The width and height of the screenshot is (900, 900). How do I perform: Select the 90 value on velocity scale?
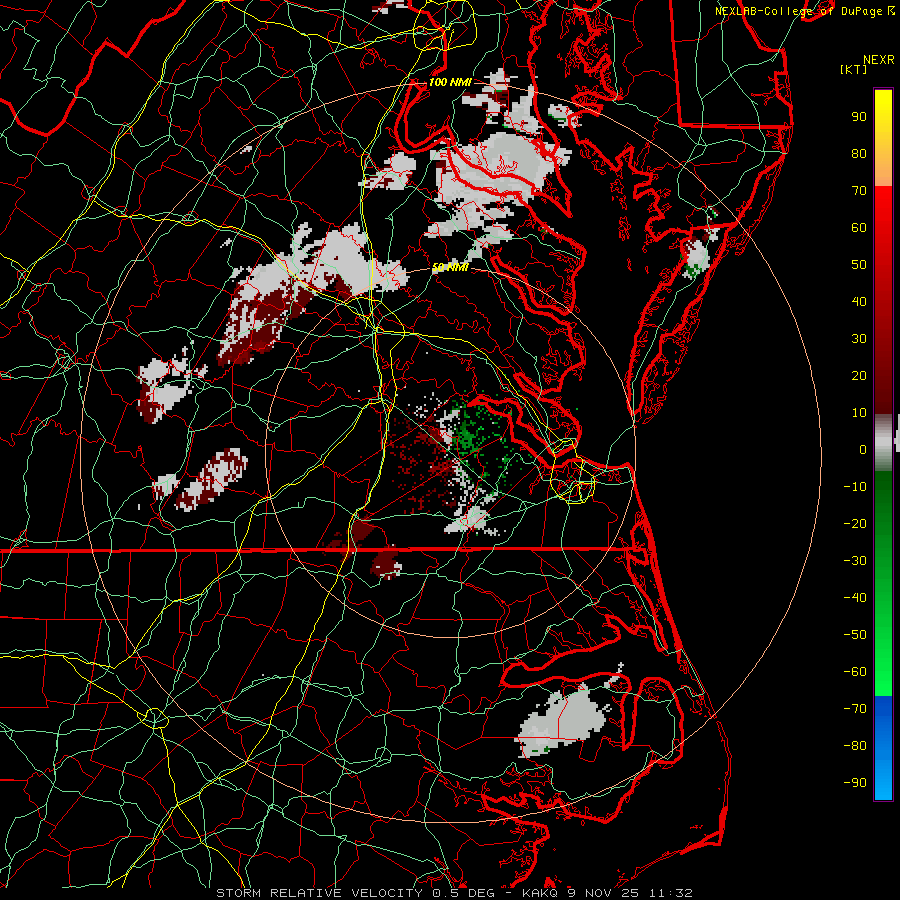(x=859, y=117)
